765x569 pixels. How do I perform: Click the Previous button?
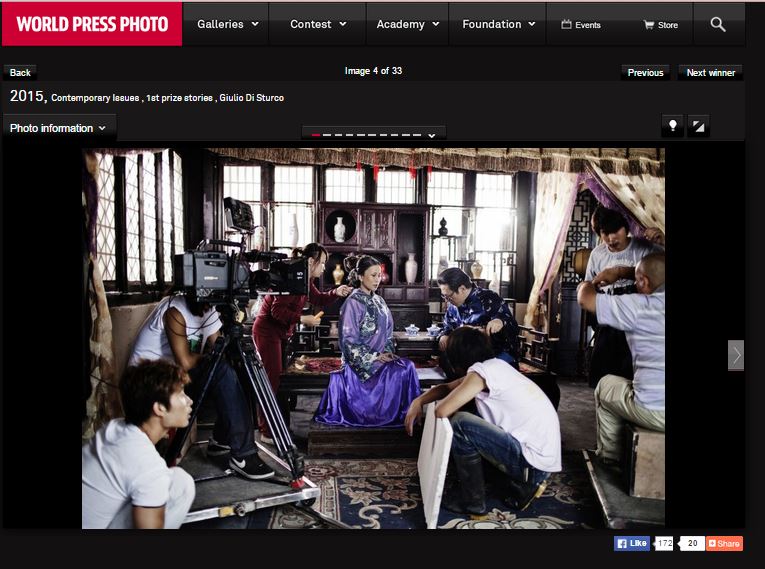tap(645, 72)
